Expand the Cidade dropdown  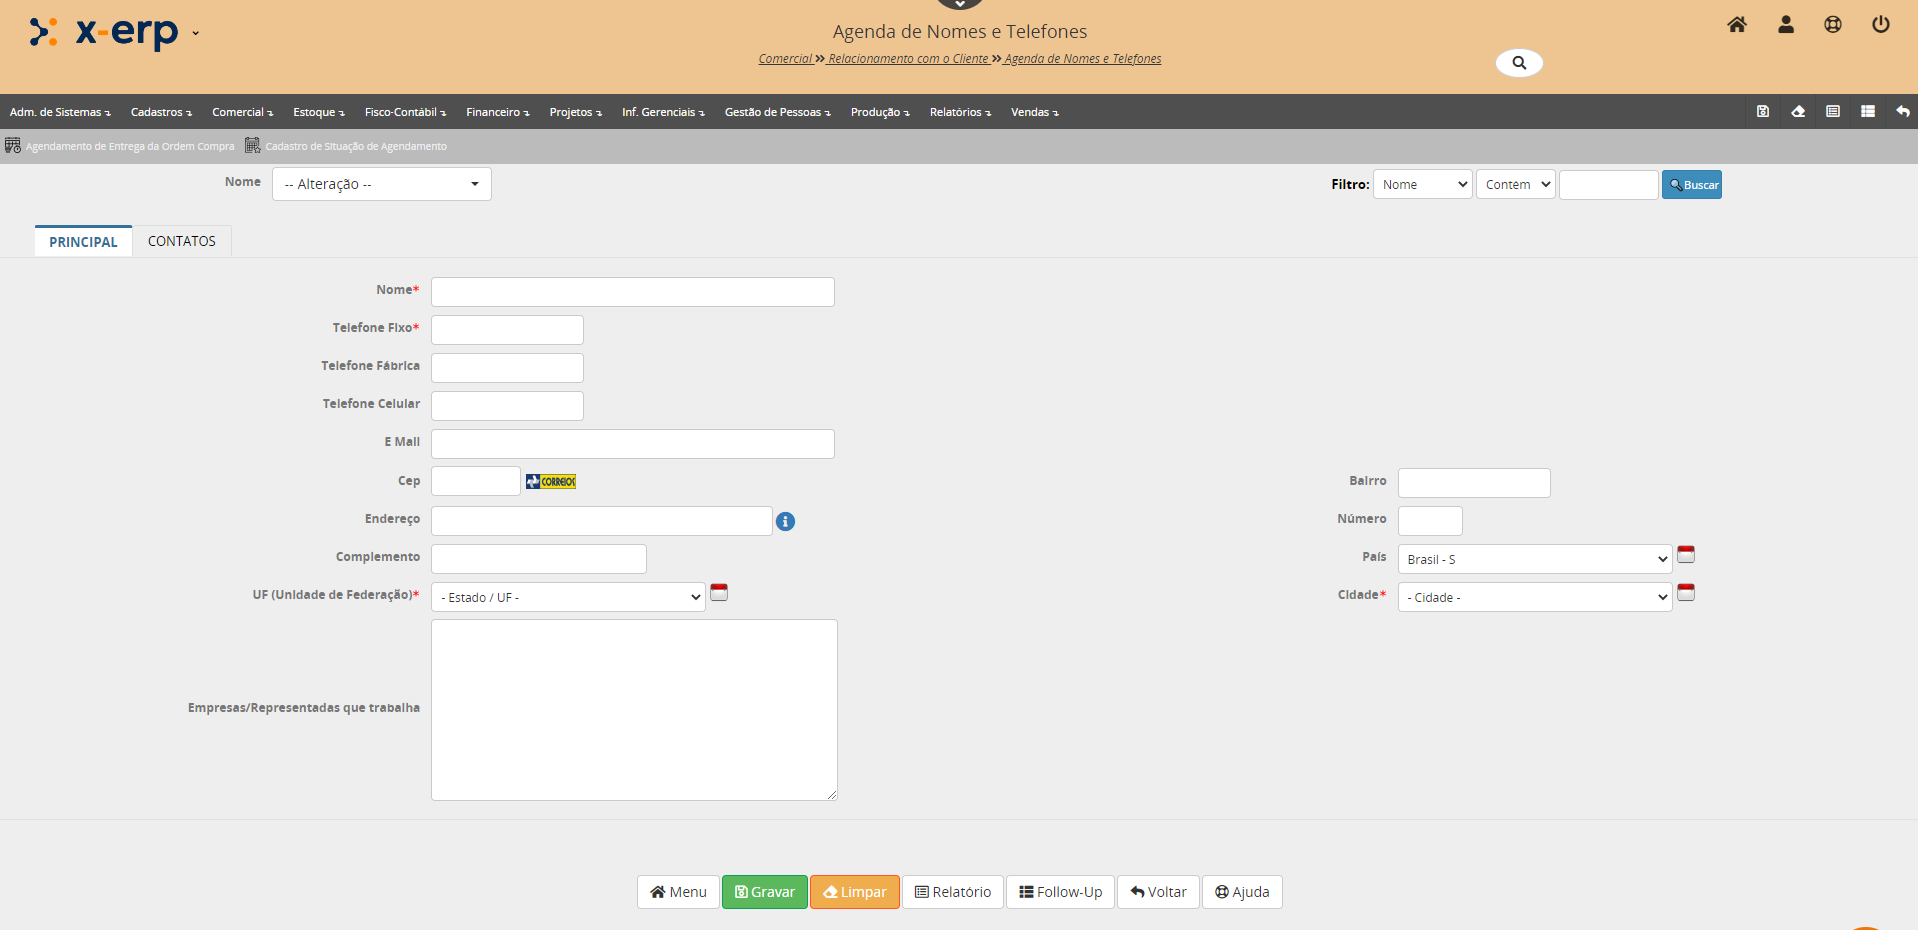click(1535, 597)
